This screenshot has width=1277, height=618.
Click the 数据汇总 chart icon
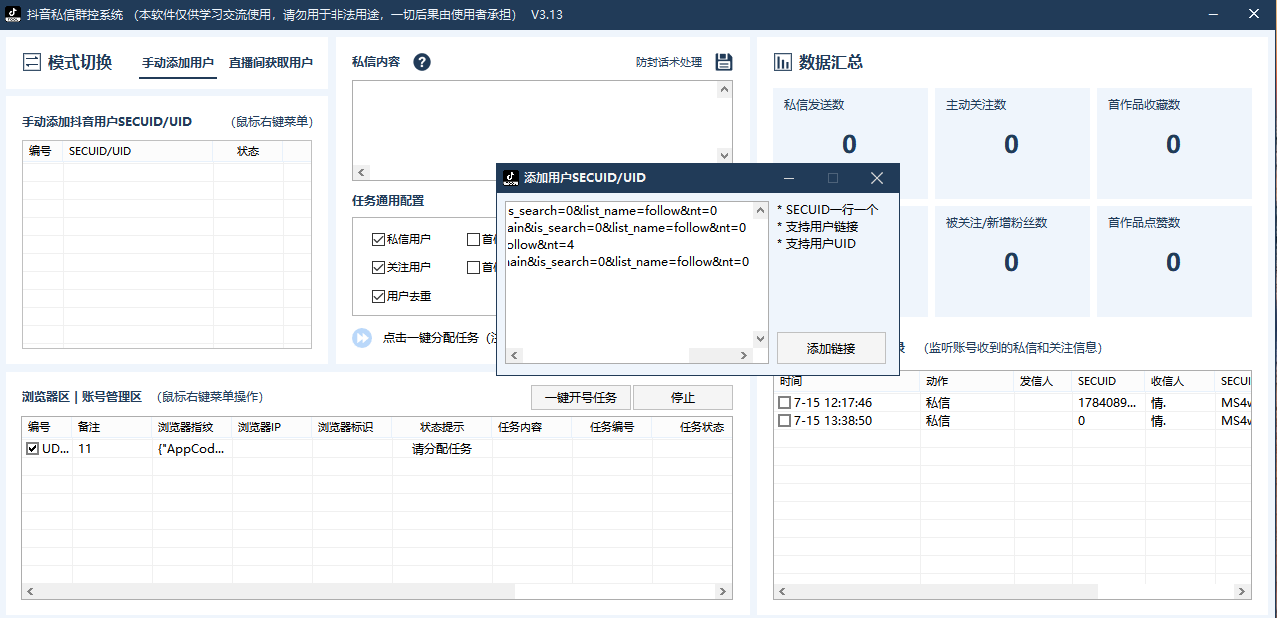pos(783,62)
